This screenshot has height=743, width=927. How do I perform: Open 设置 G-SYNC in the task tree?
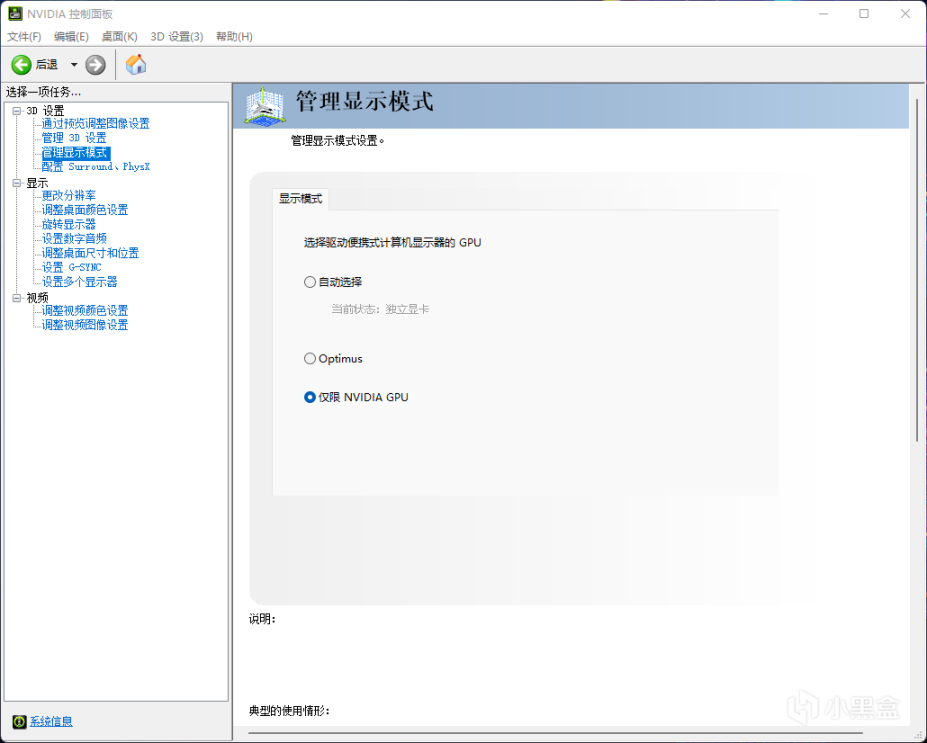[72, 267]
